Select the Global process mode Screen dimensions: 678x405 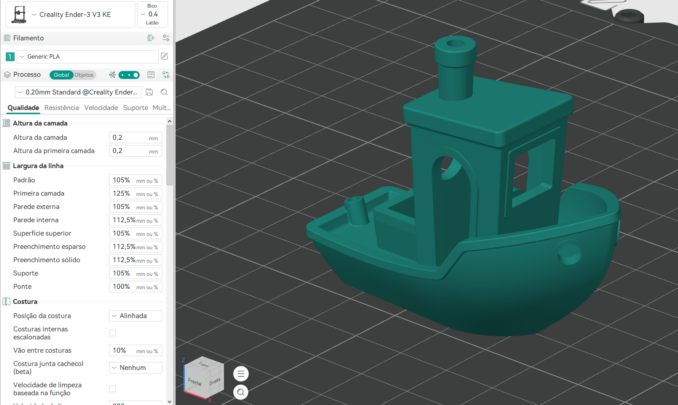(61, 75)
